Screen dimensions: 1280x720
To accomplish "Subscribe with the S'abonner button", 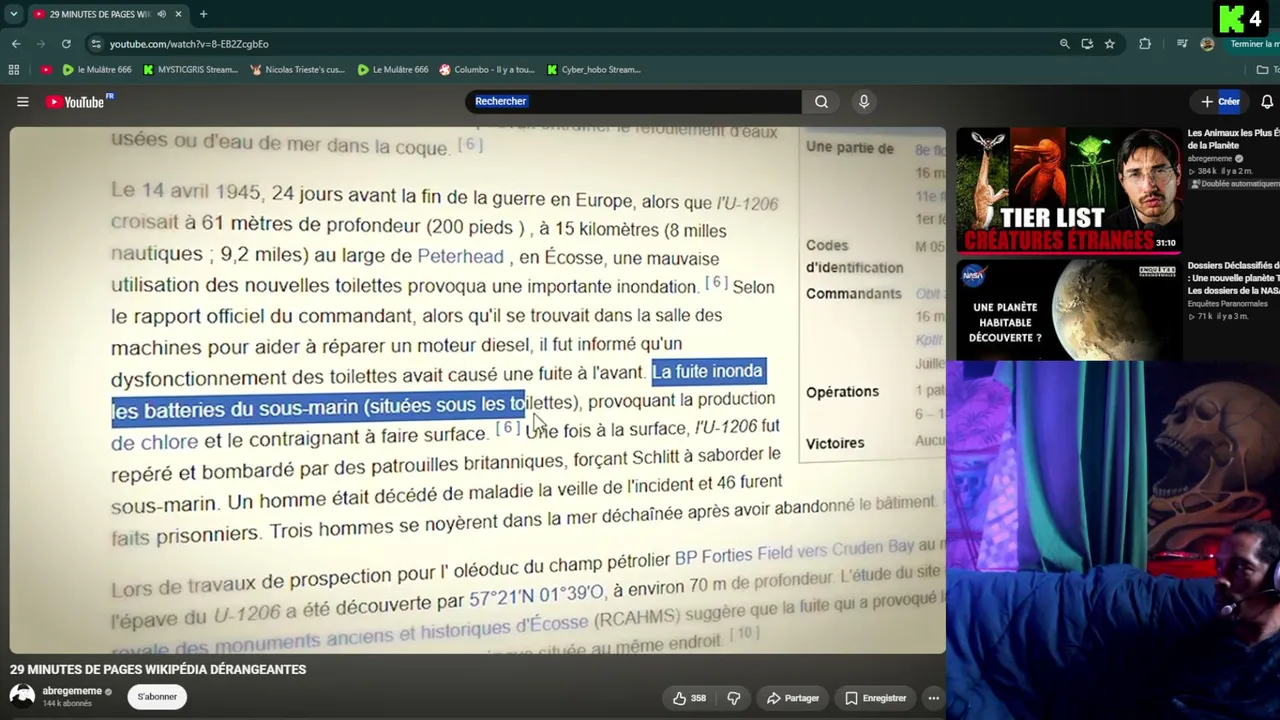I will click(x=157, y=697).
